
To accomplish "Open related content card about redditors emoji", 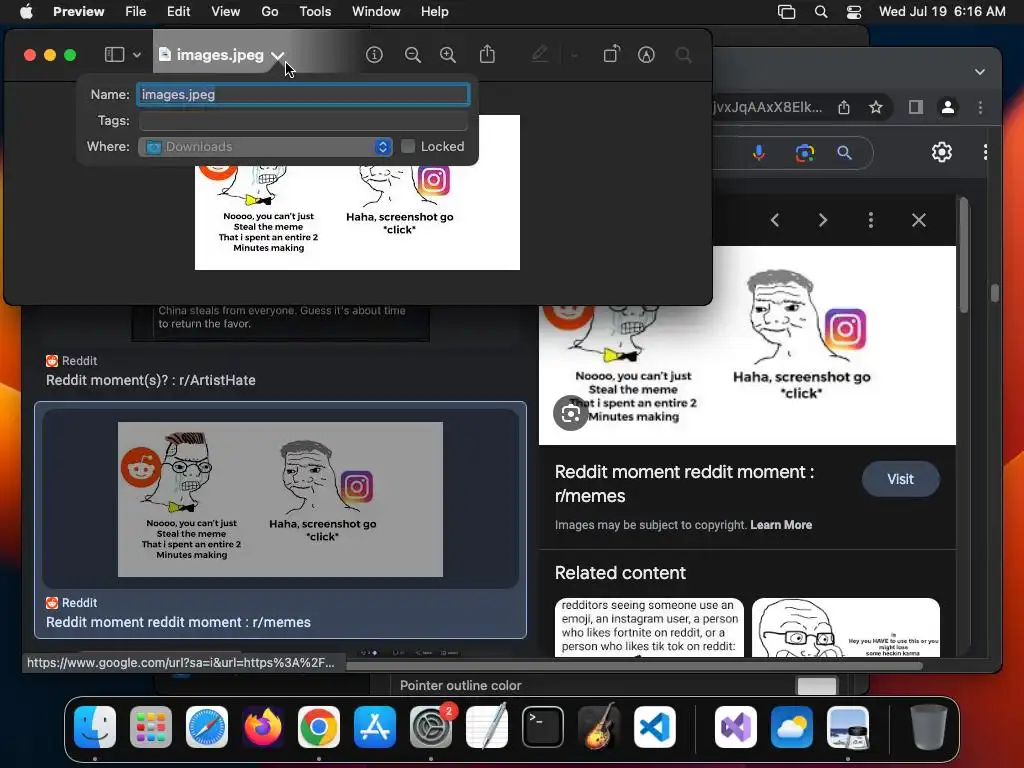I will pos(649,627).
